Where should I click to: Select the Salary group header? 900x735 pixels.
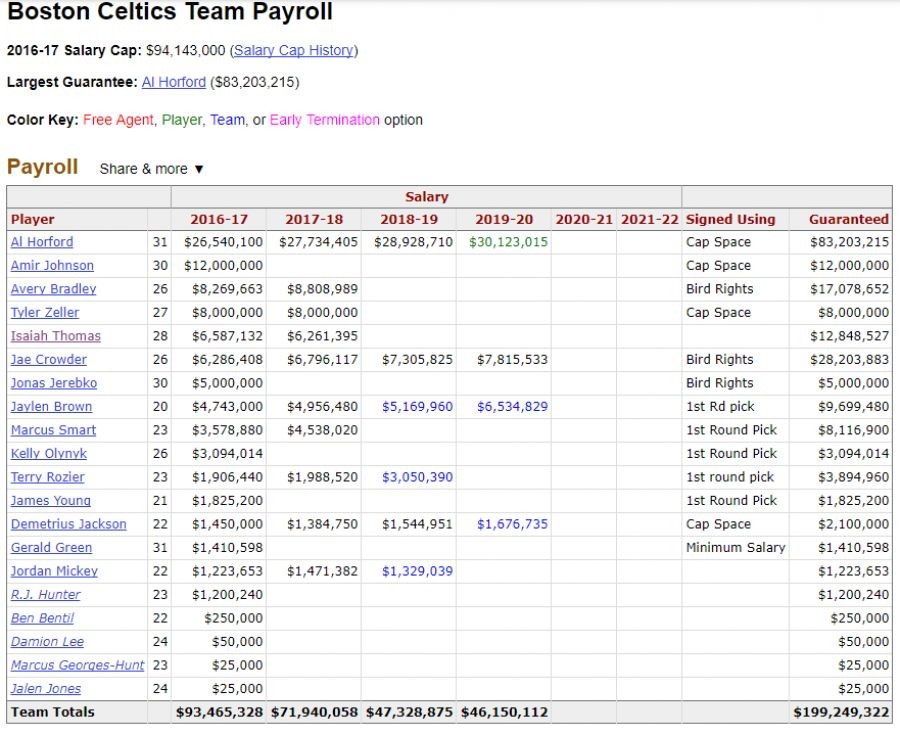(x=426, y=197)
